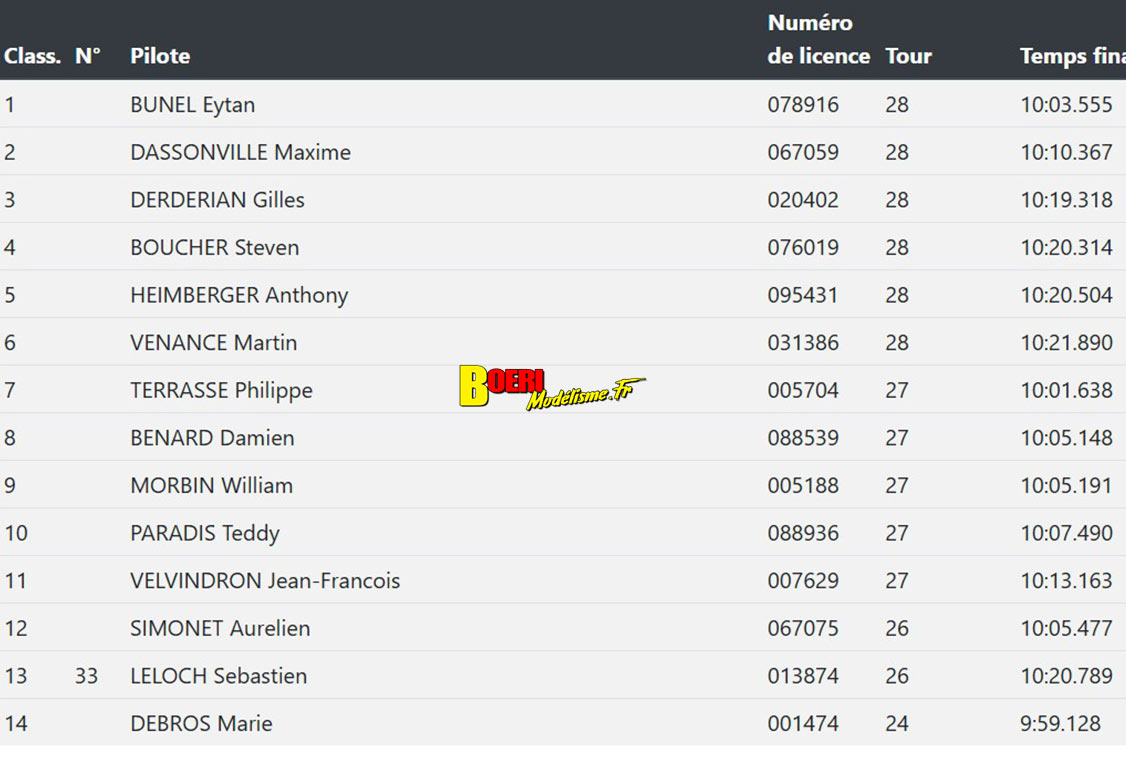Sort by the Class. column header
This screenshot has height=760, width=1126.
(x=32, y=56)
